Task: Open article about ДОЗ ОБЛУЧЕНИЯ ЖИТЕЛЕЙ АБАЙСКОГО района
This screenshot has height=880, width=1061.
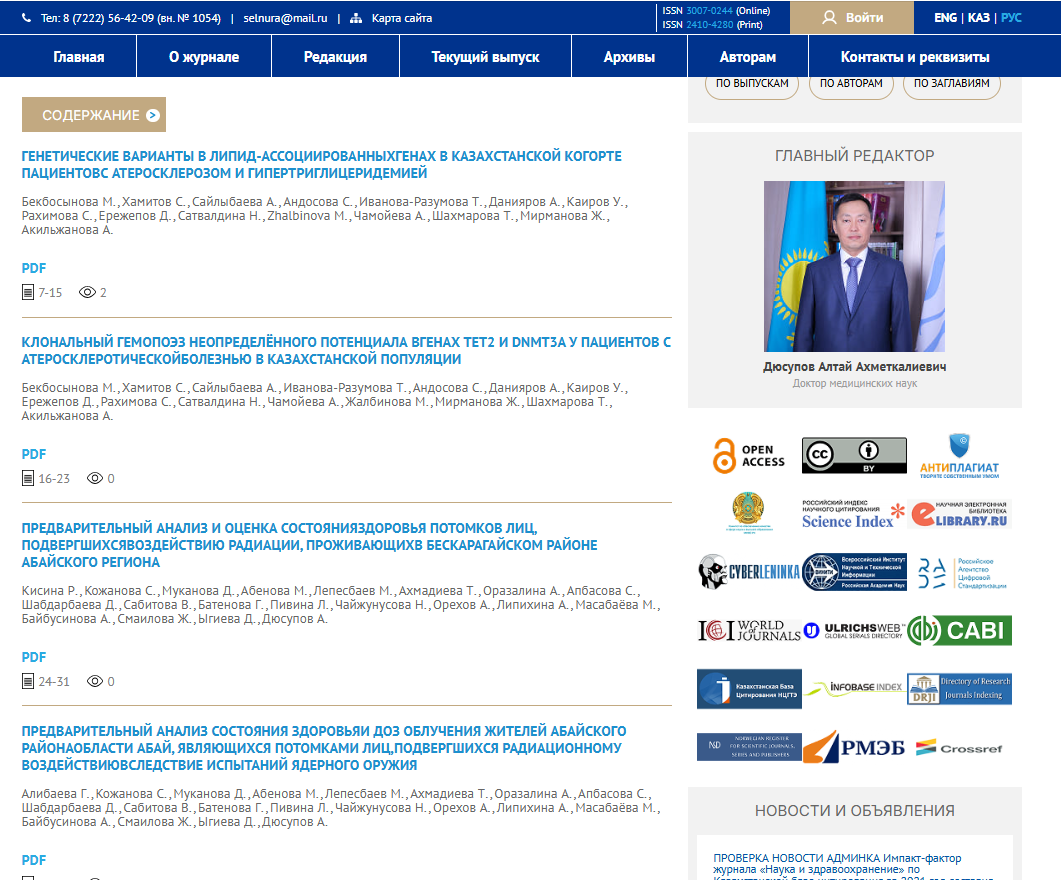Action: pos(323,748)
